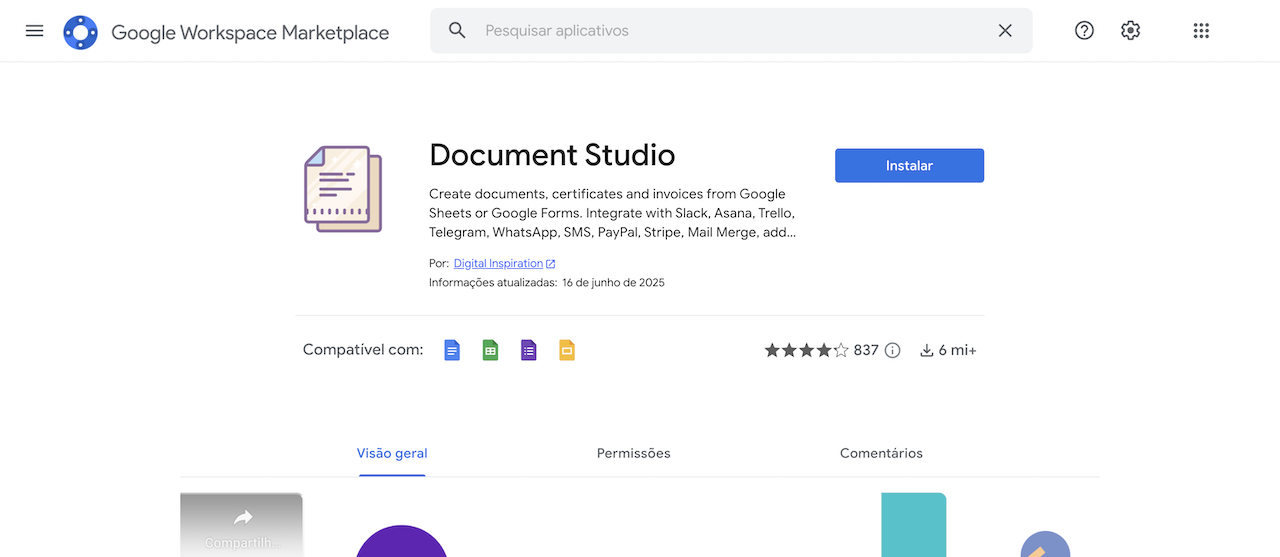
Task: Open the Help question mark icon
Action: point(1084,31)
